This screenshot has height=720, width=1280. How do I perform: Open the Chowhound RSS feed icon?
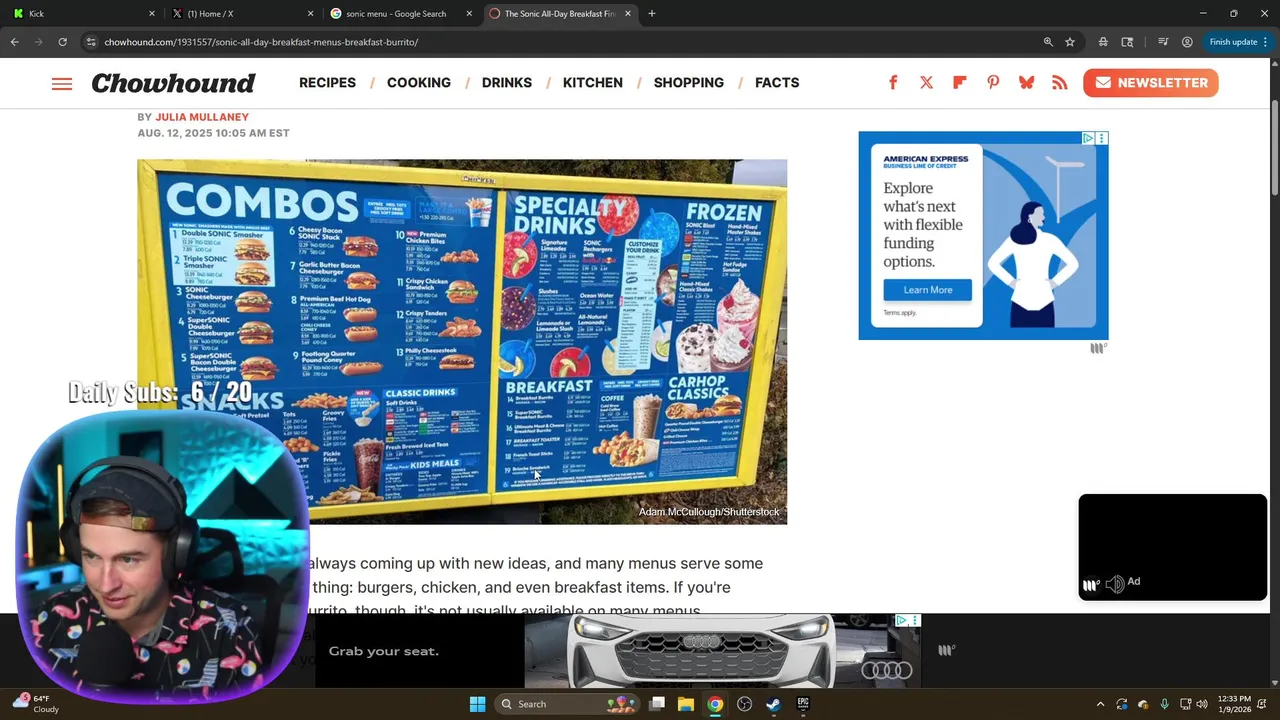(x=1060, y=83)
